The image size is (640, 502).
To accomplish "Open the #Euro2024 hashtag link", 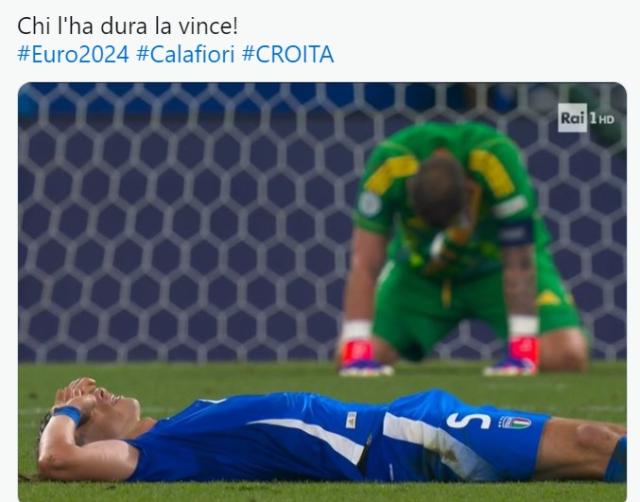I will click(73, 54).
